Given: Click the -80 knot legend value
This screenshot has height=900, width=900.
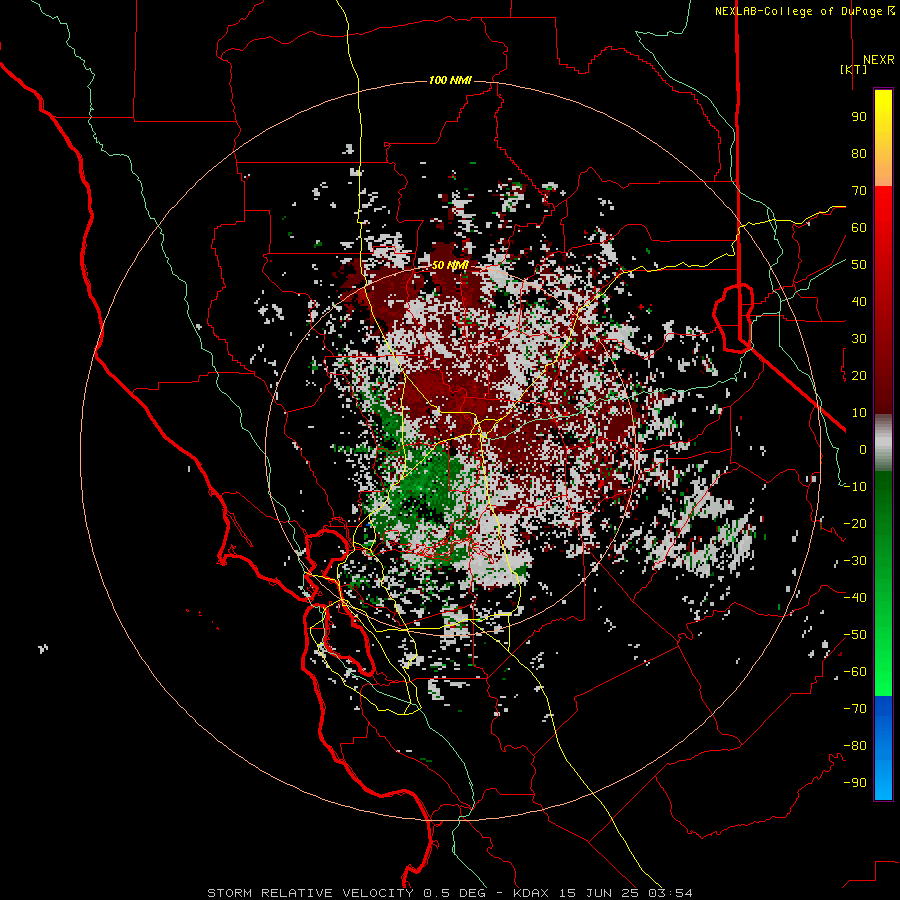Looking at the screenshot, I should coord(855,746).
